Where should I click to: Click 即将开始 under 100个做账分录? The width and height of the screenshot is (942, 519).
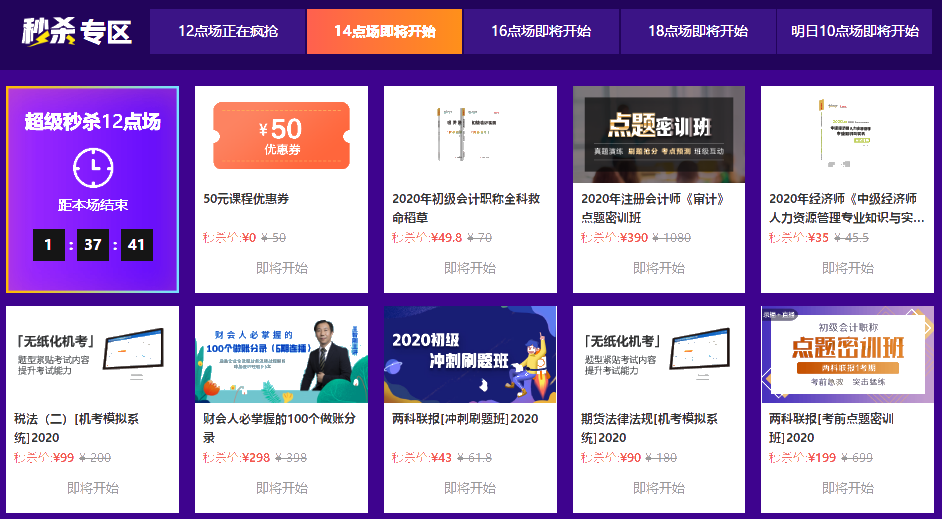click(x=282, y=488)
